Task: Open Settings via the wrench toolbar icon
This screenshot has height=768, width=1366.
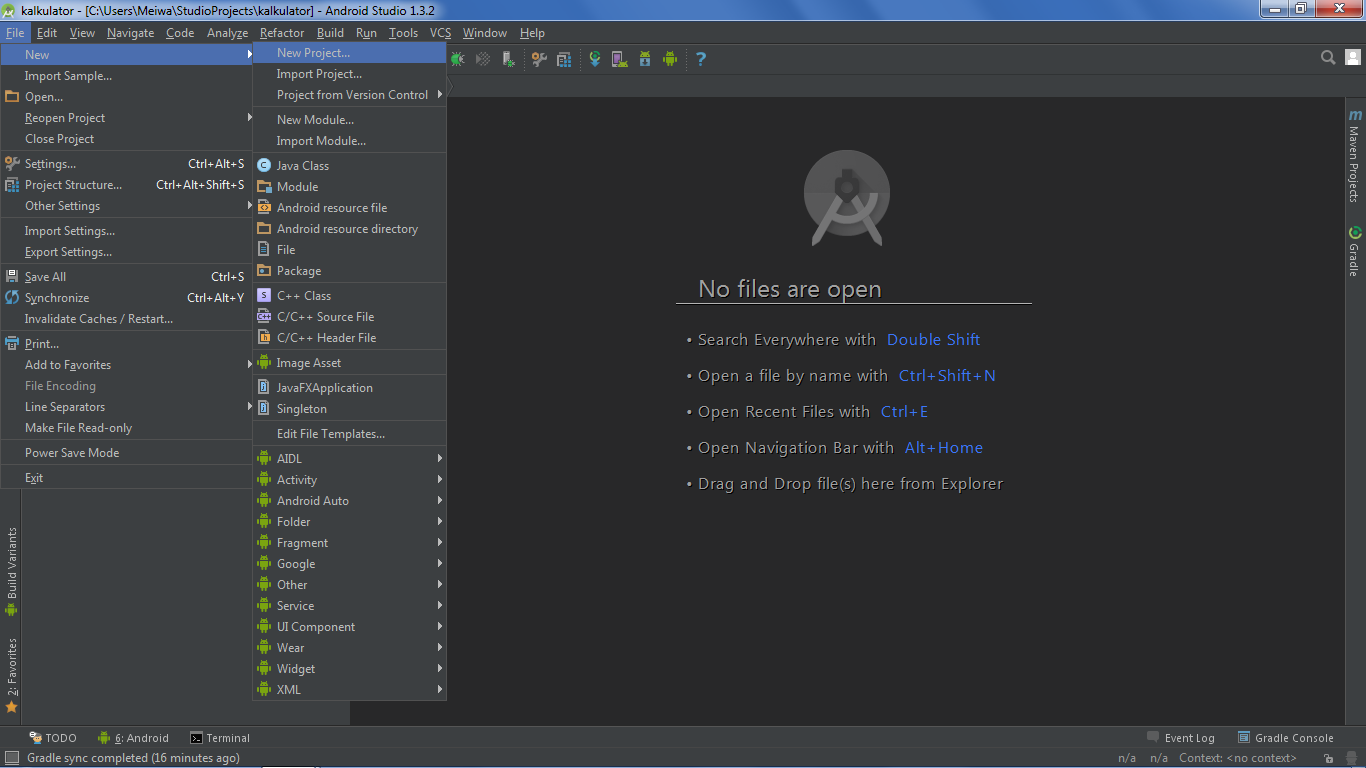Action: [539, 59]
